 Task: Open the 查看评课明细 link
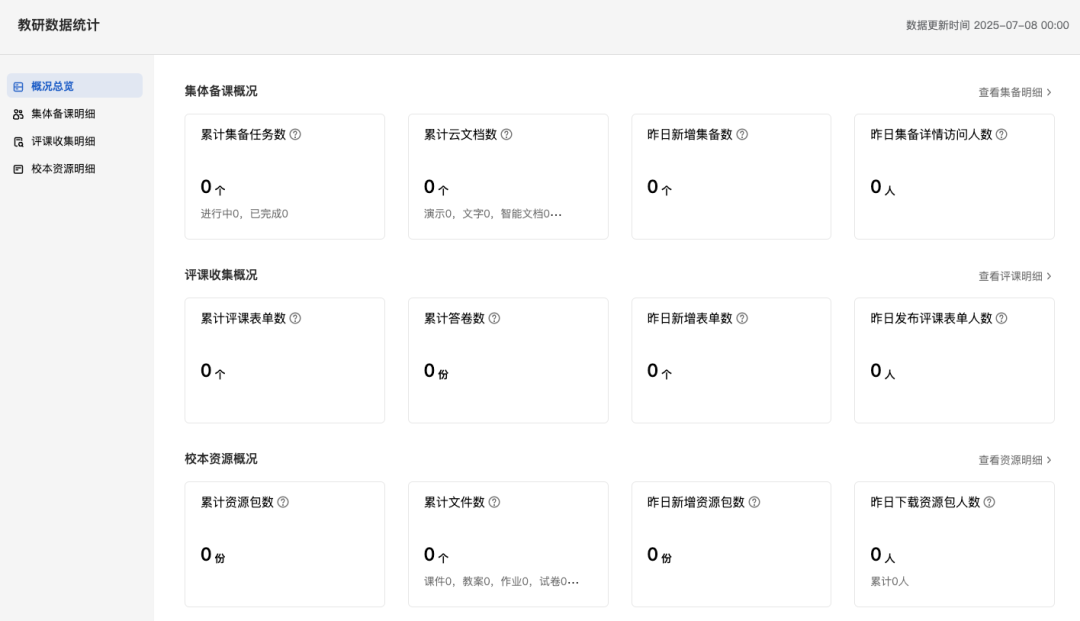click(1013, 274)
